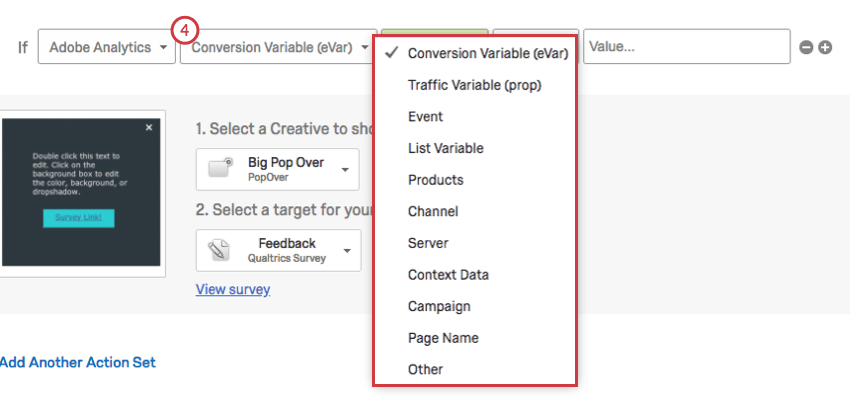Click the View survey link
The height and width of the screenshot is (409, 850).
233,290
